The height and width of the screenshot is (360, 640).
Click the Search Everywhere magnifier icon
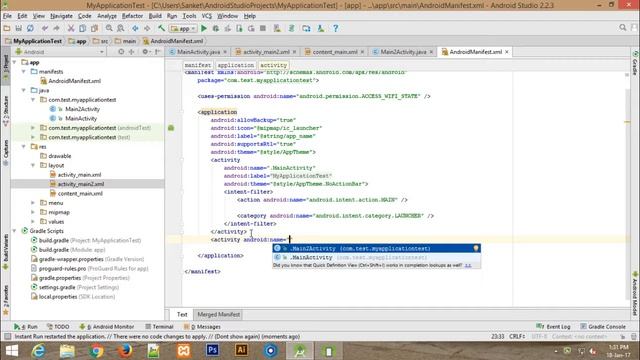(x=623, y=28)
